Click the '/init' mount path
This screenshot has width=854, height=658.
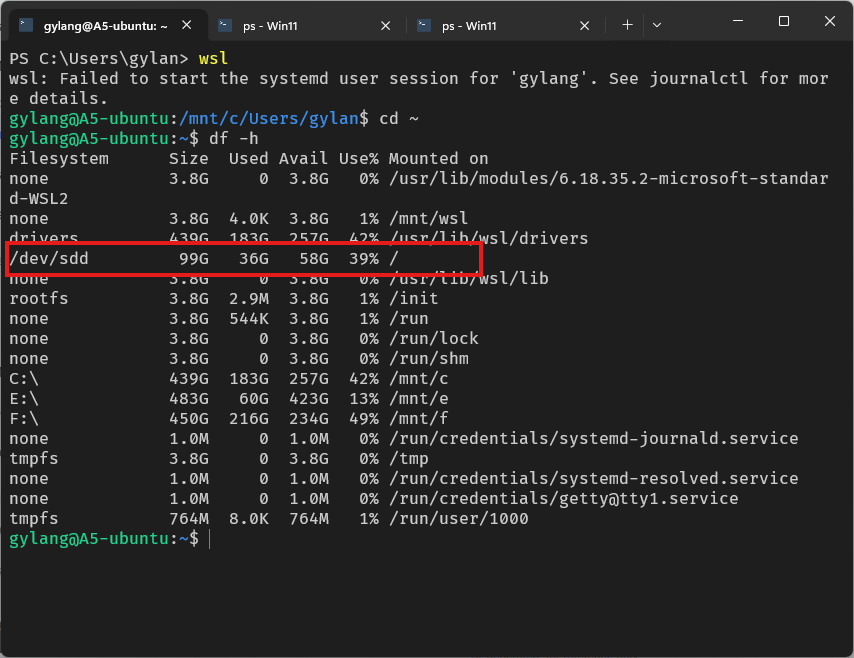pos(414,298)
